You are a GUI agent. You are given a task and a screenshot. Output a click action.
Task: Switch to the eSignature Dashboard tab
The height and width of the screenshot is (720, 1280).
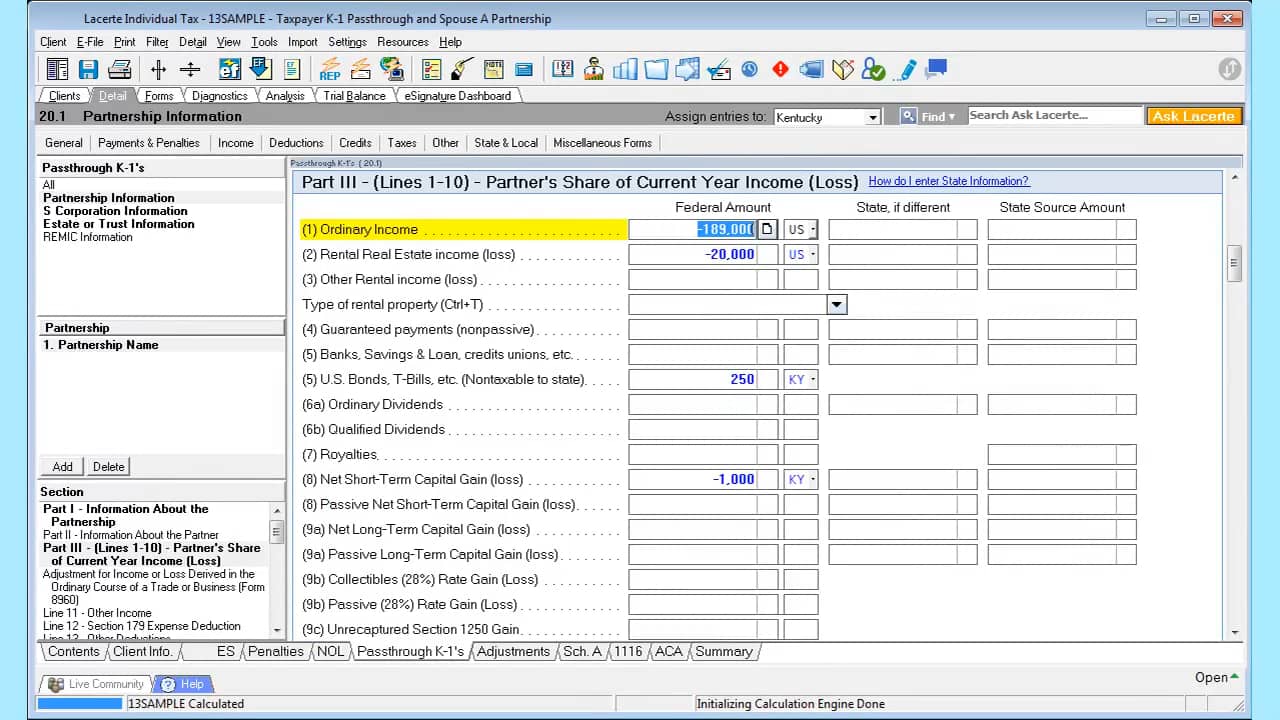click(x=457, y=96)
